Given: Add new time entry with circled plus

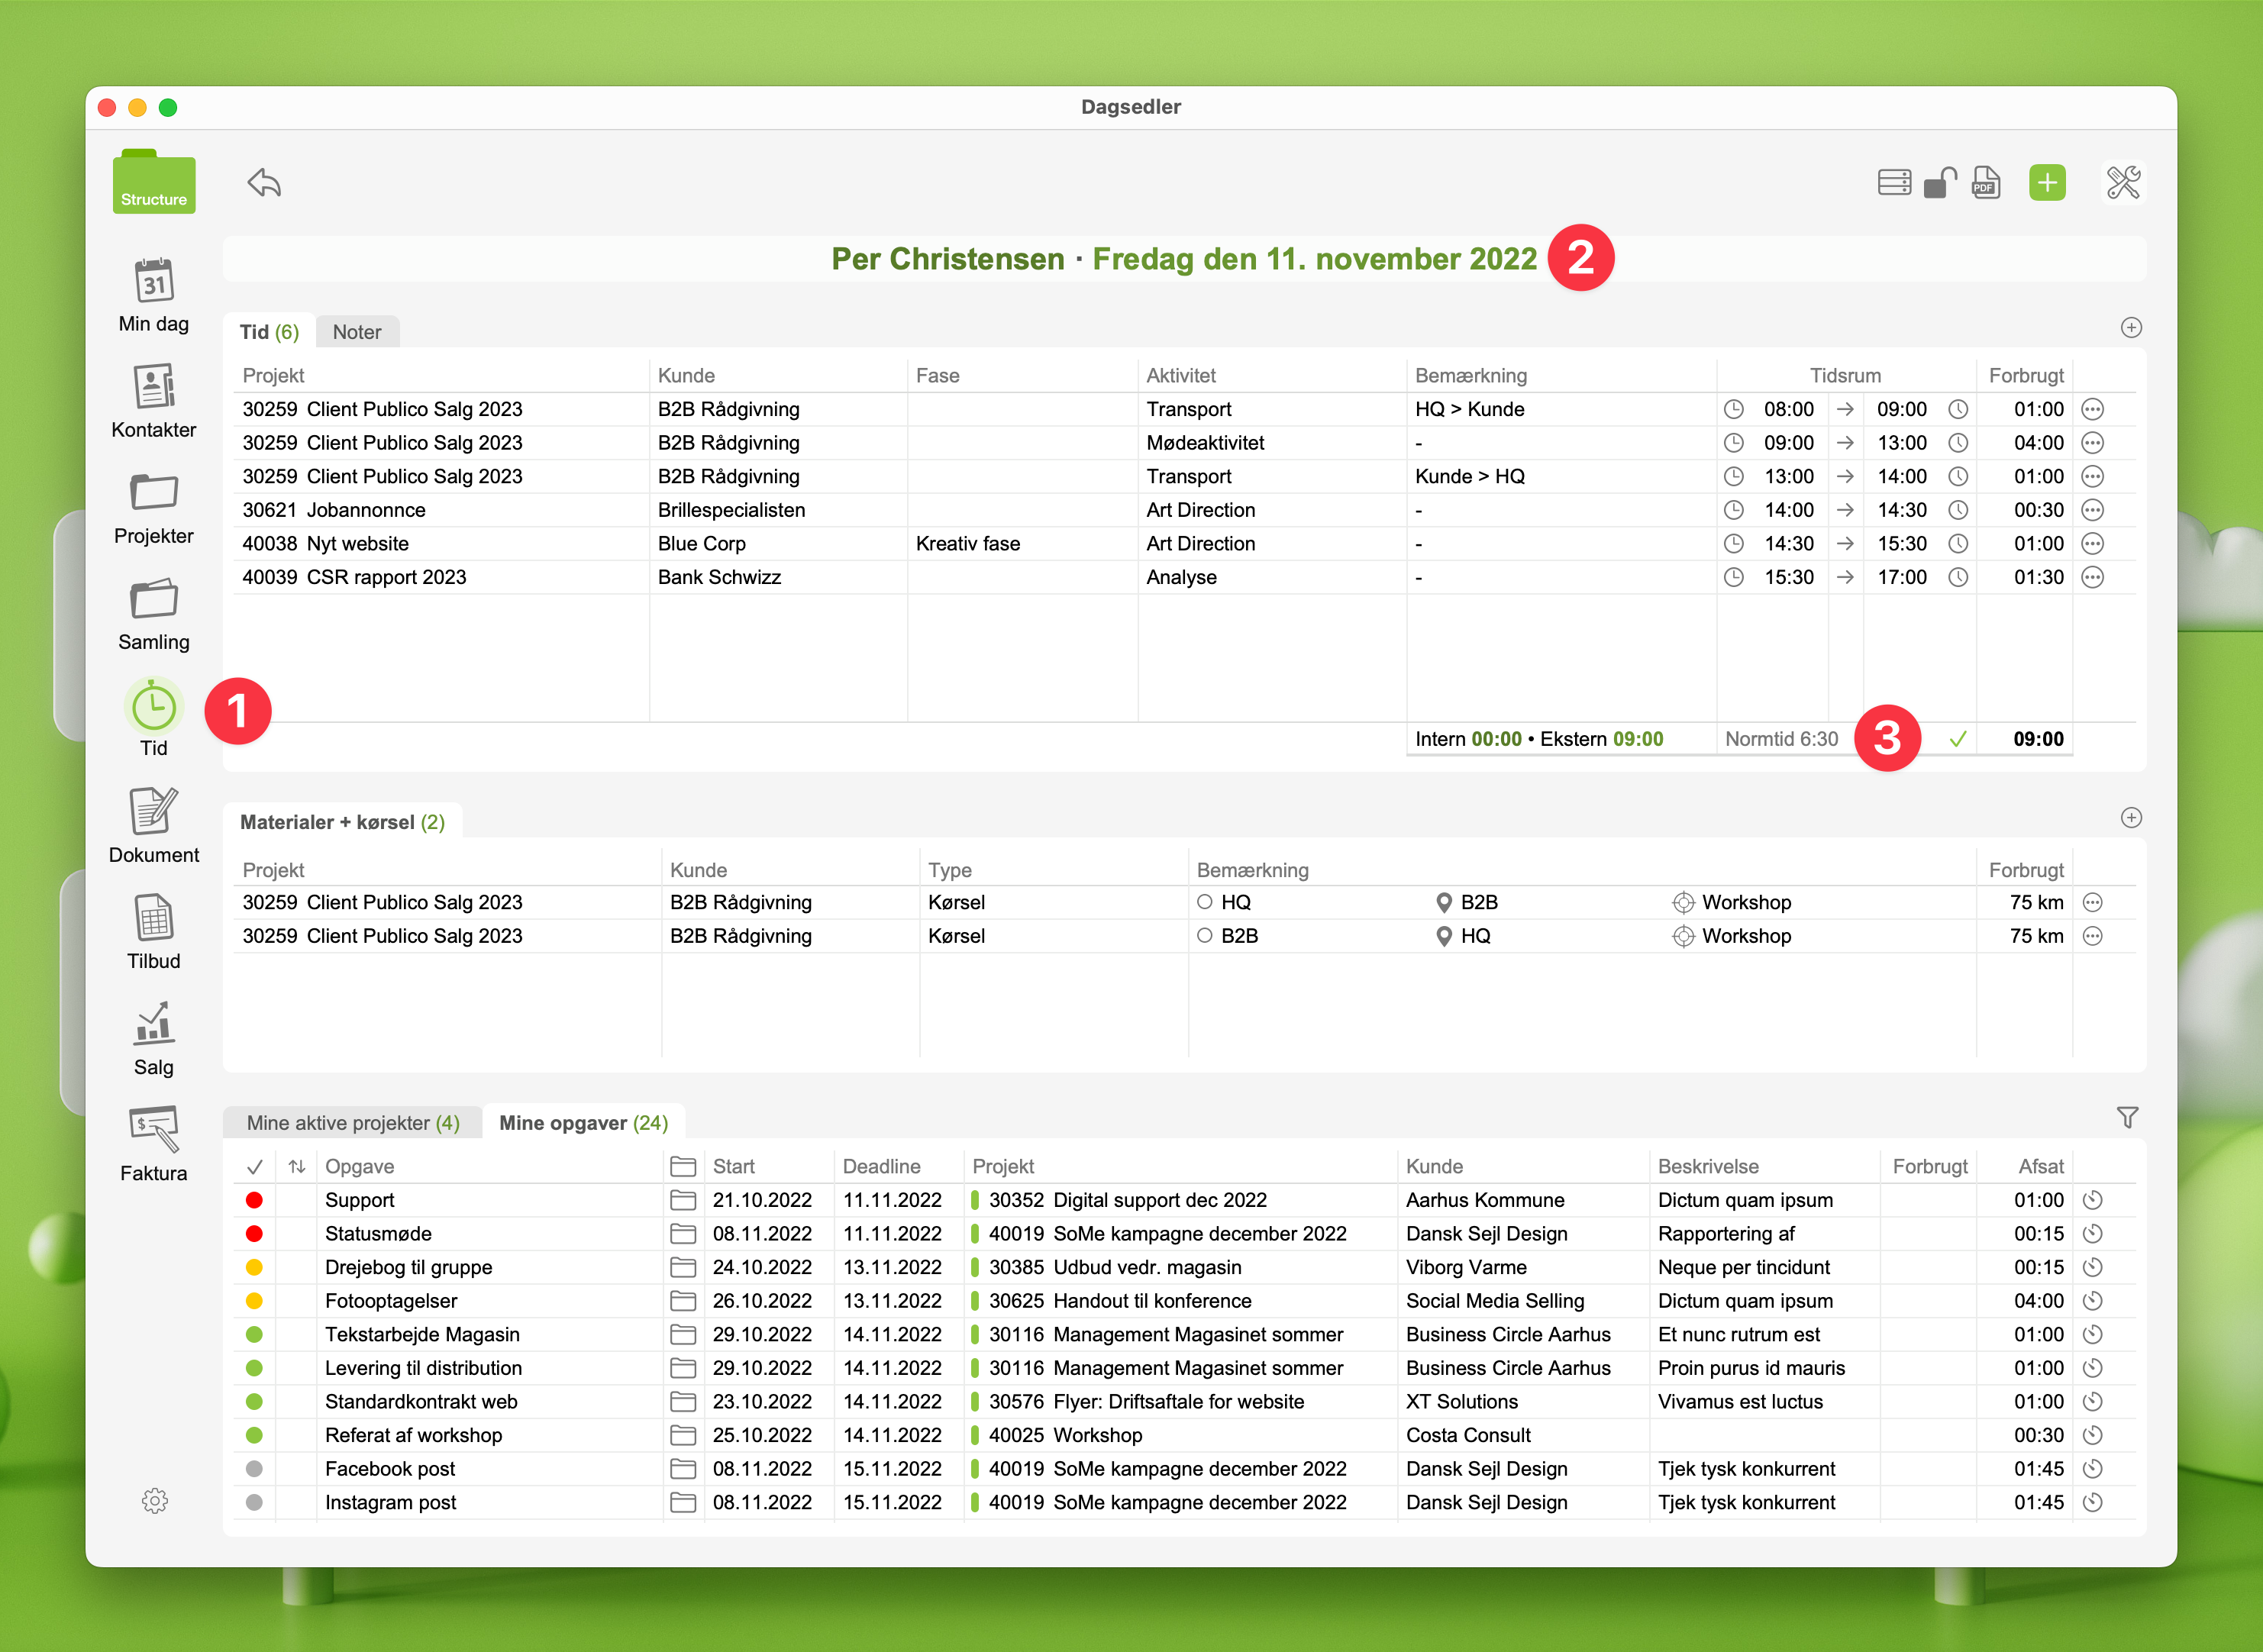Looking at the screenshot, I should (x=2131, y=328).
